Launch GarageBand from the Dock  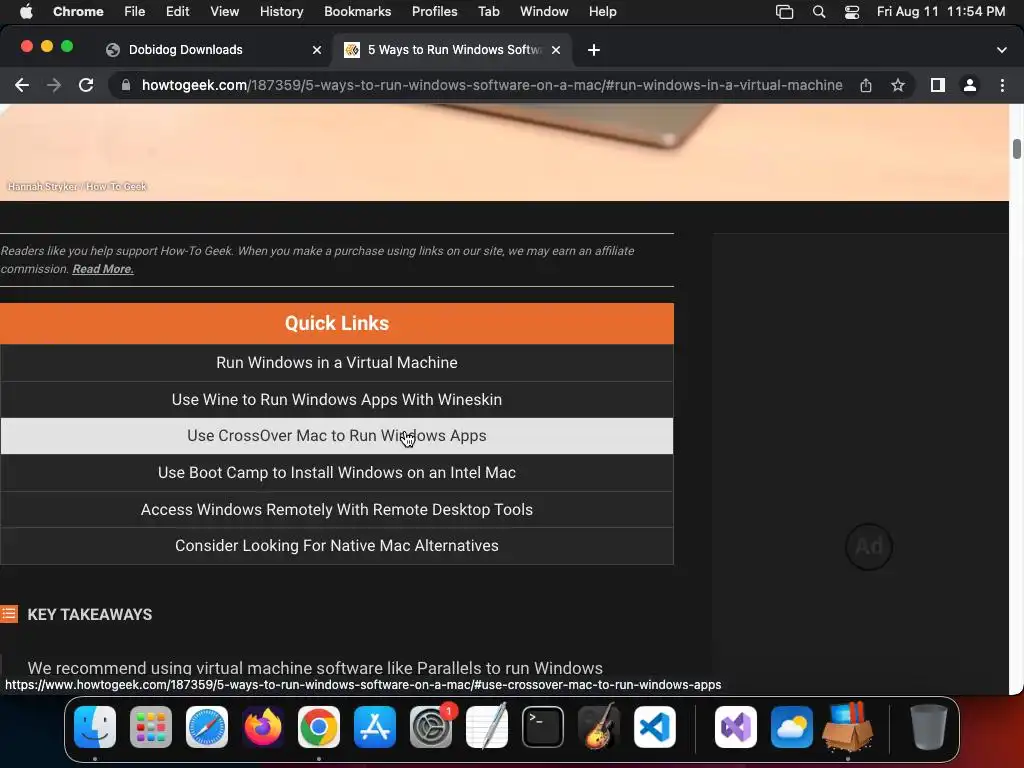click(599, 727)
